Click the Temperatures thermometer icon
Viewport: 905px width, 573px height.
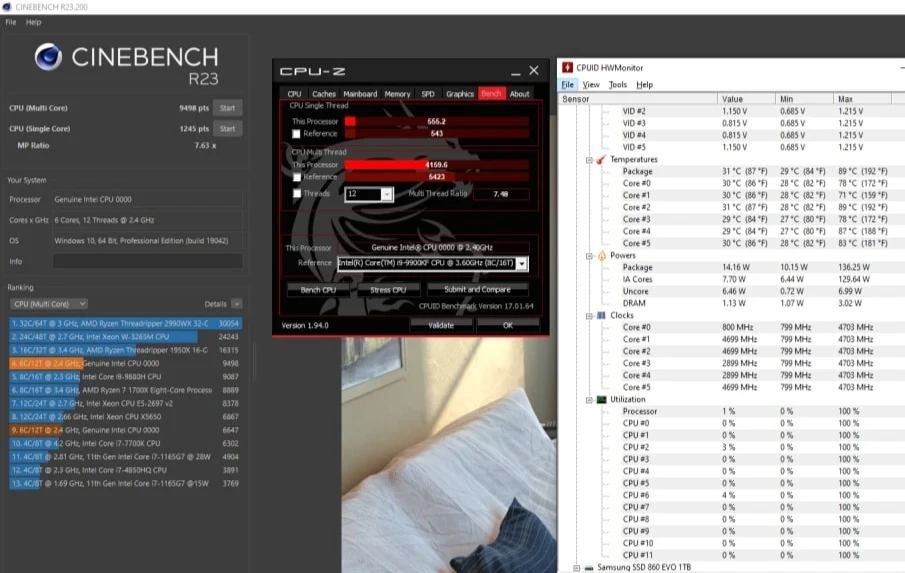coord(601,159)
